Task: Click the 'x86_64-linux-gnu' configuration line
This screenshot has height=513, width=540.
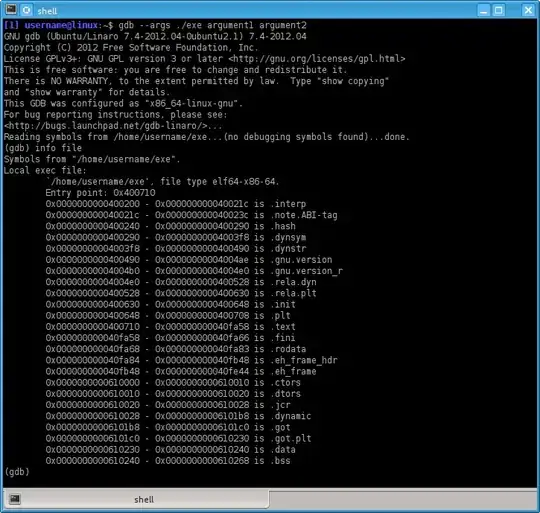Action: 123,103
